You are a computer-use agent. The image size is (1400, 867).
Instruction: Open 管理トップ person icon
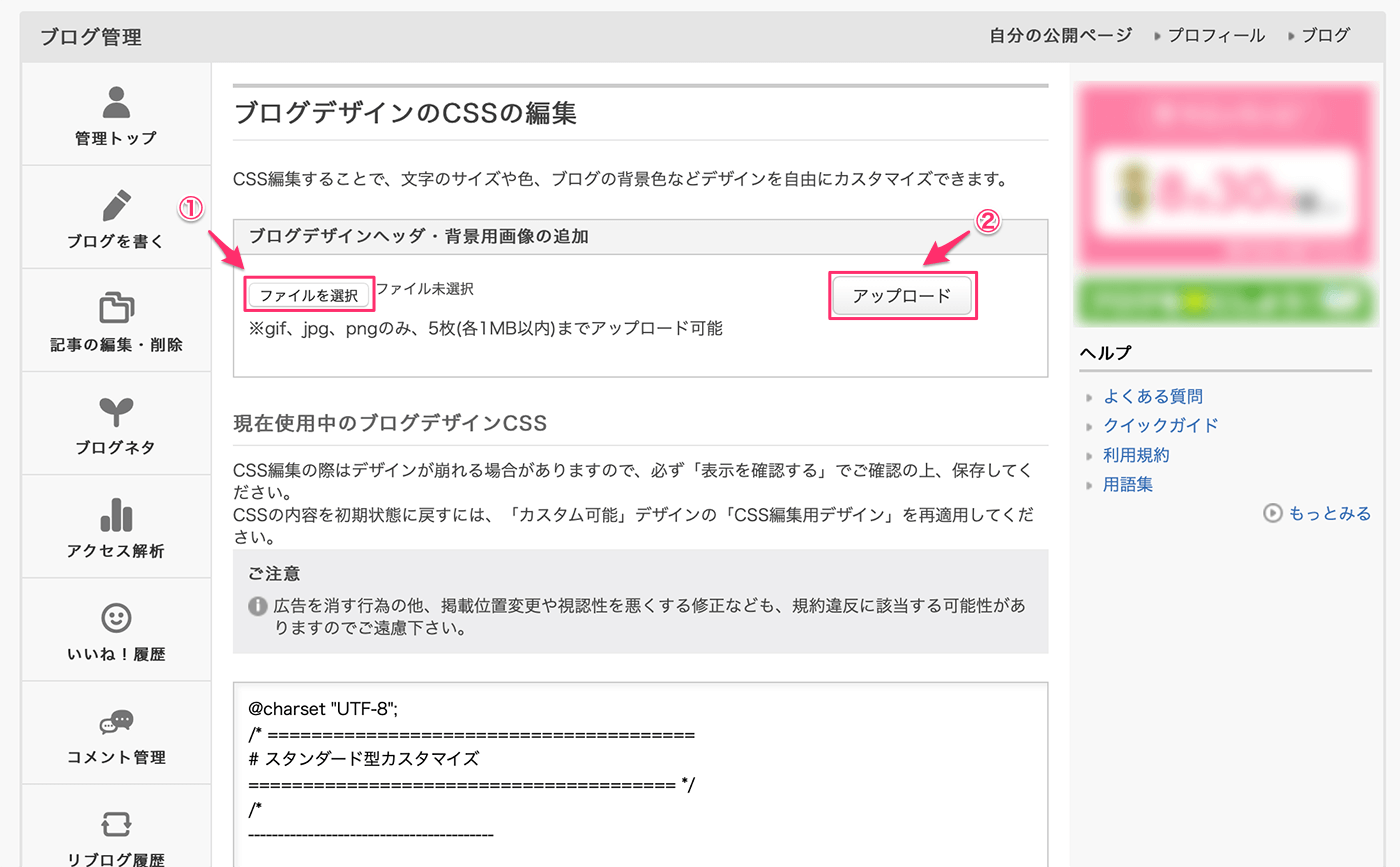coord(116,102)
